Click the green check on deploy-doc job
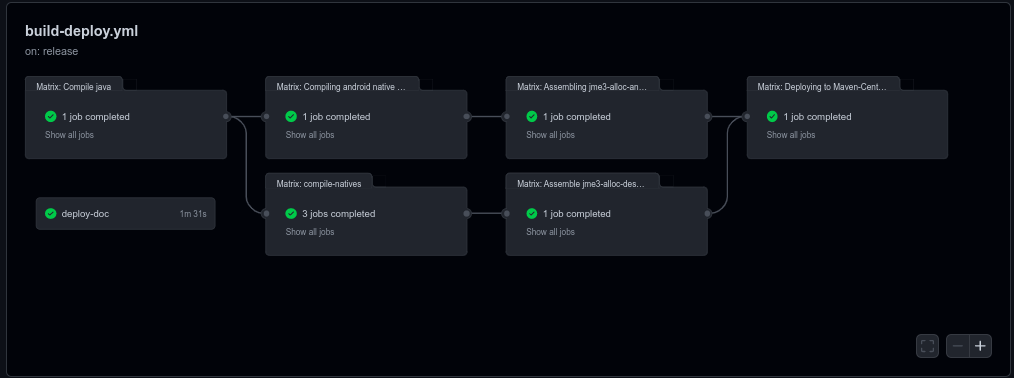 click(50, 213)
